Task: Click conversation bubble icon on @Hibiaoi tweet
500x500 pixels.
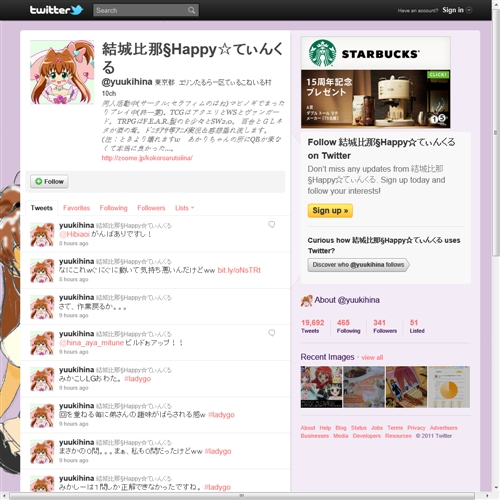Action: tap(272, 224)
